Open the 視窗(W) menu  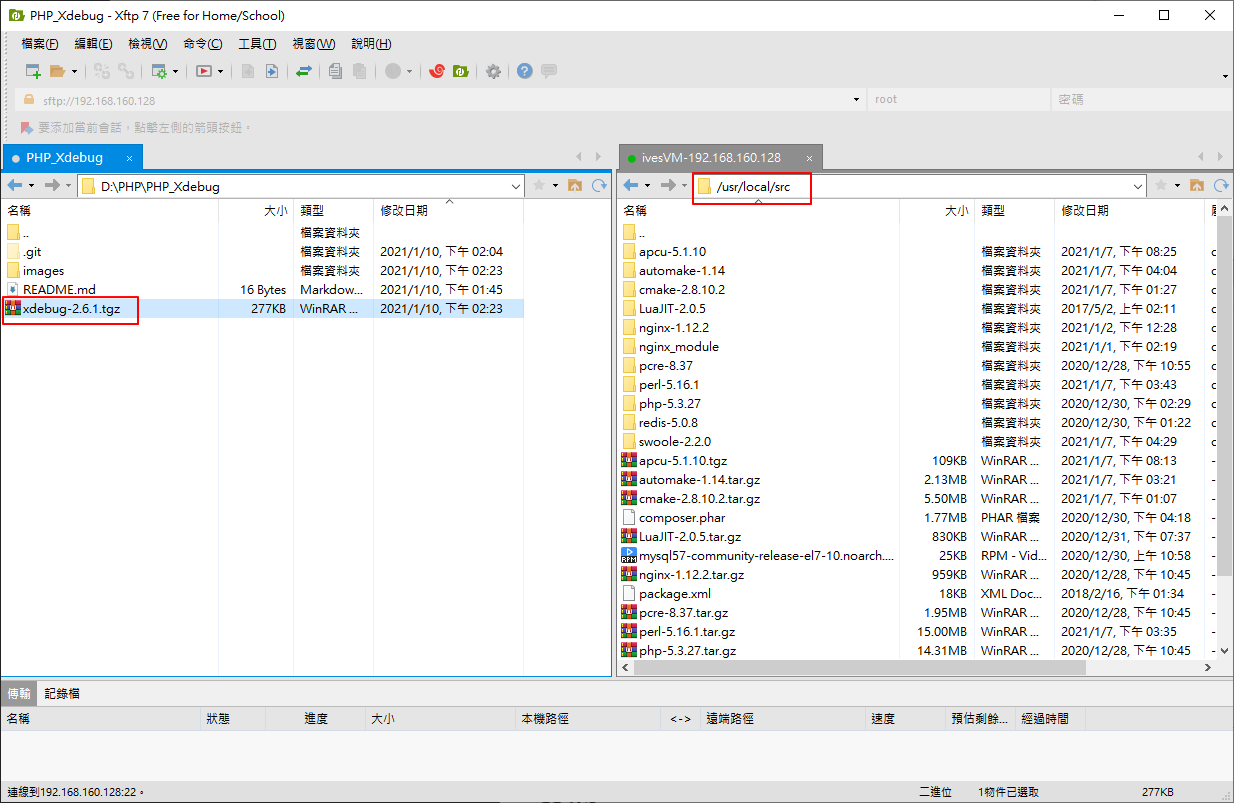point(314,44)
